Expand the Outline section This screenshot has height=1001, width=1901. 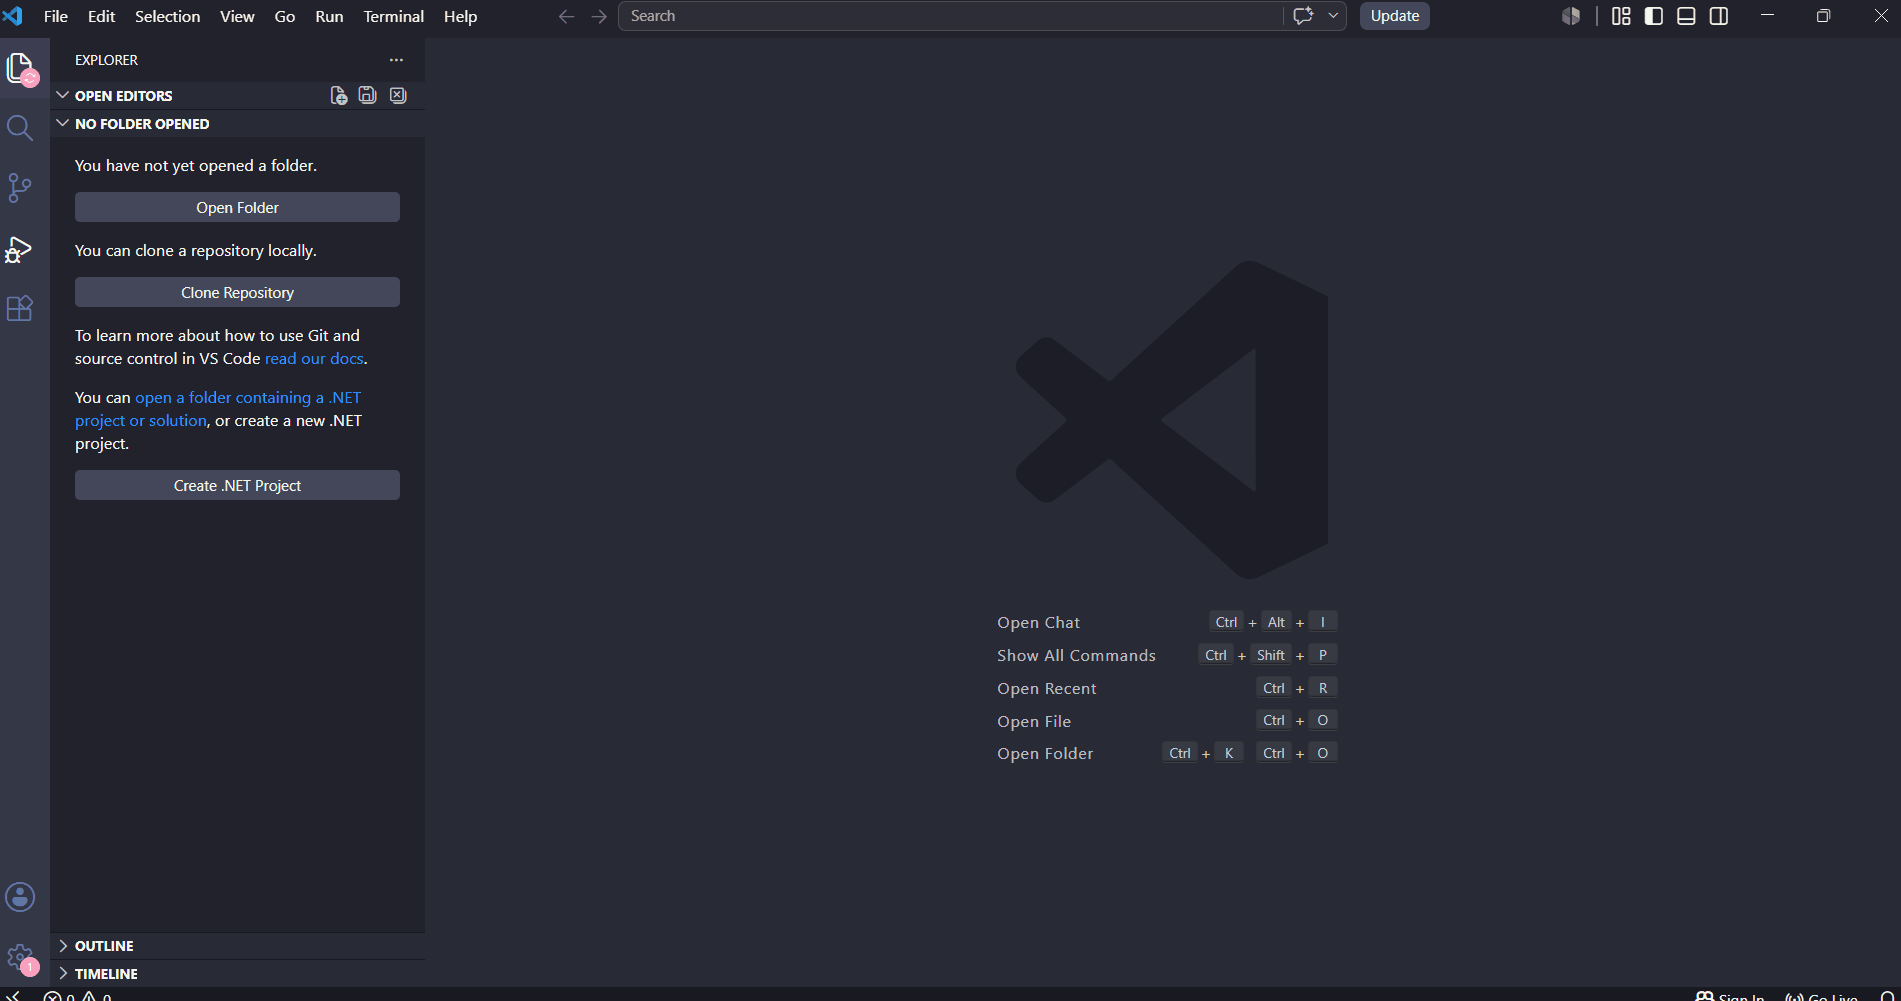tap(62, 945)
